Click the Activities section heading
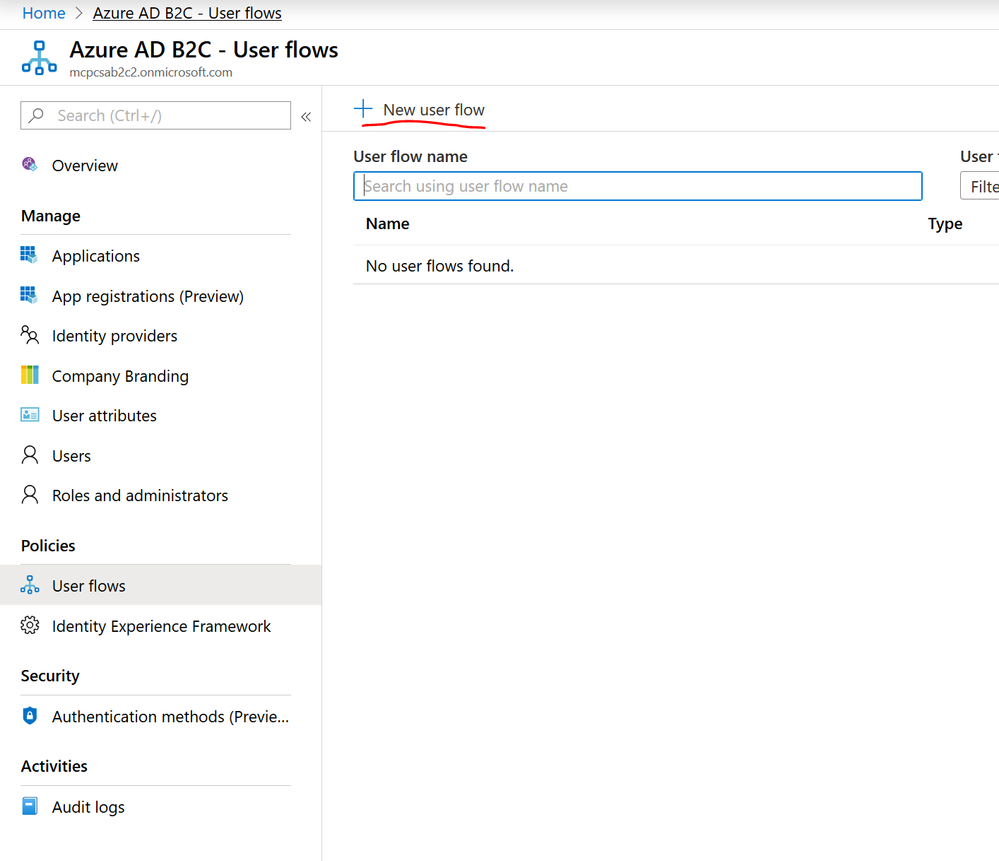This screenshot has height=861, width=999. click(x=54, y=766)
